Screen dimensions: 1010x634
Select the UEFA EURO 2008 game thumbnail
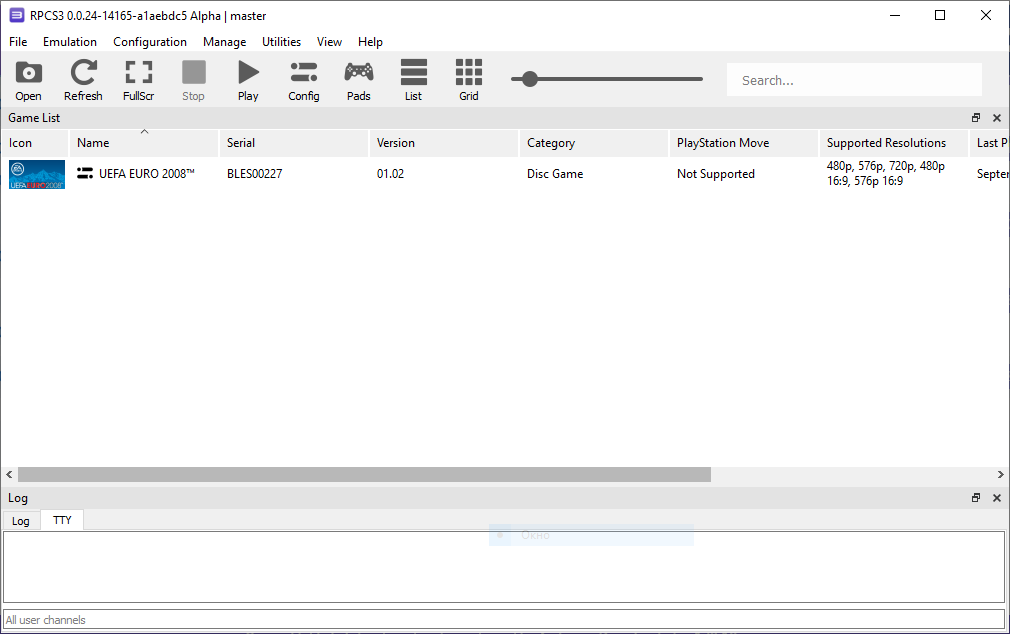tap(37, 174)
